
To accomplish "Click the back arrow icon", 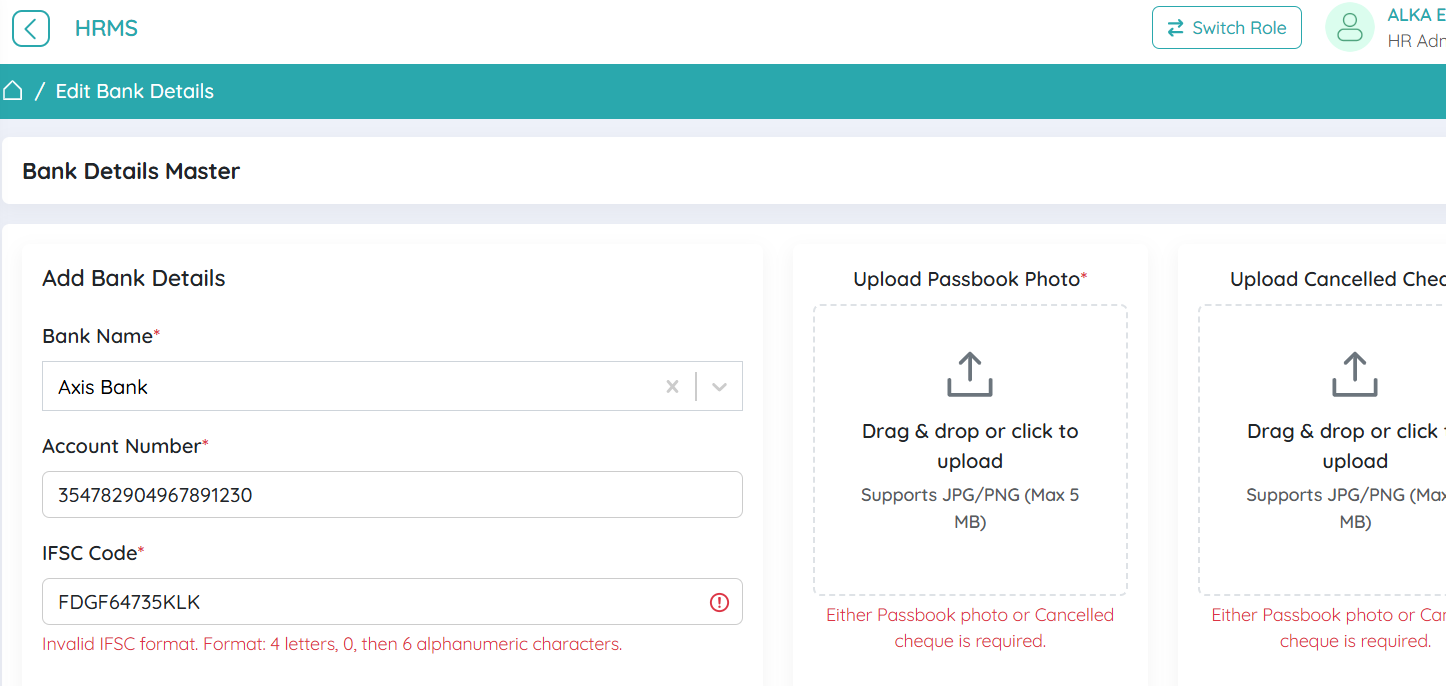I will [31, 28].
